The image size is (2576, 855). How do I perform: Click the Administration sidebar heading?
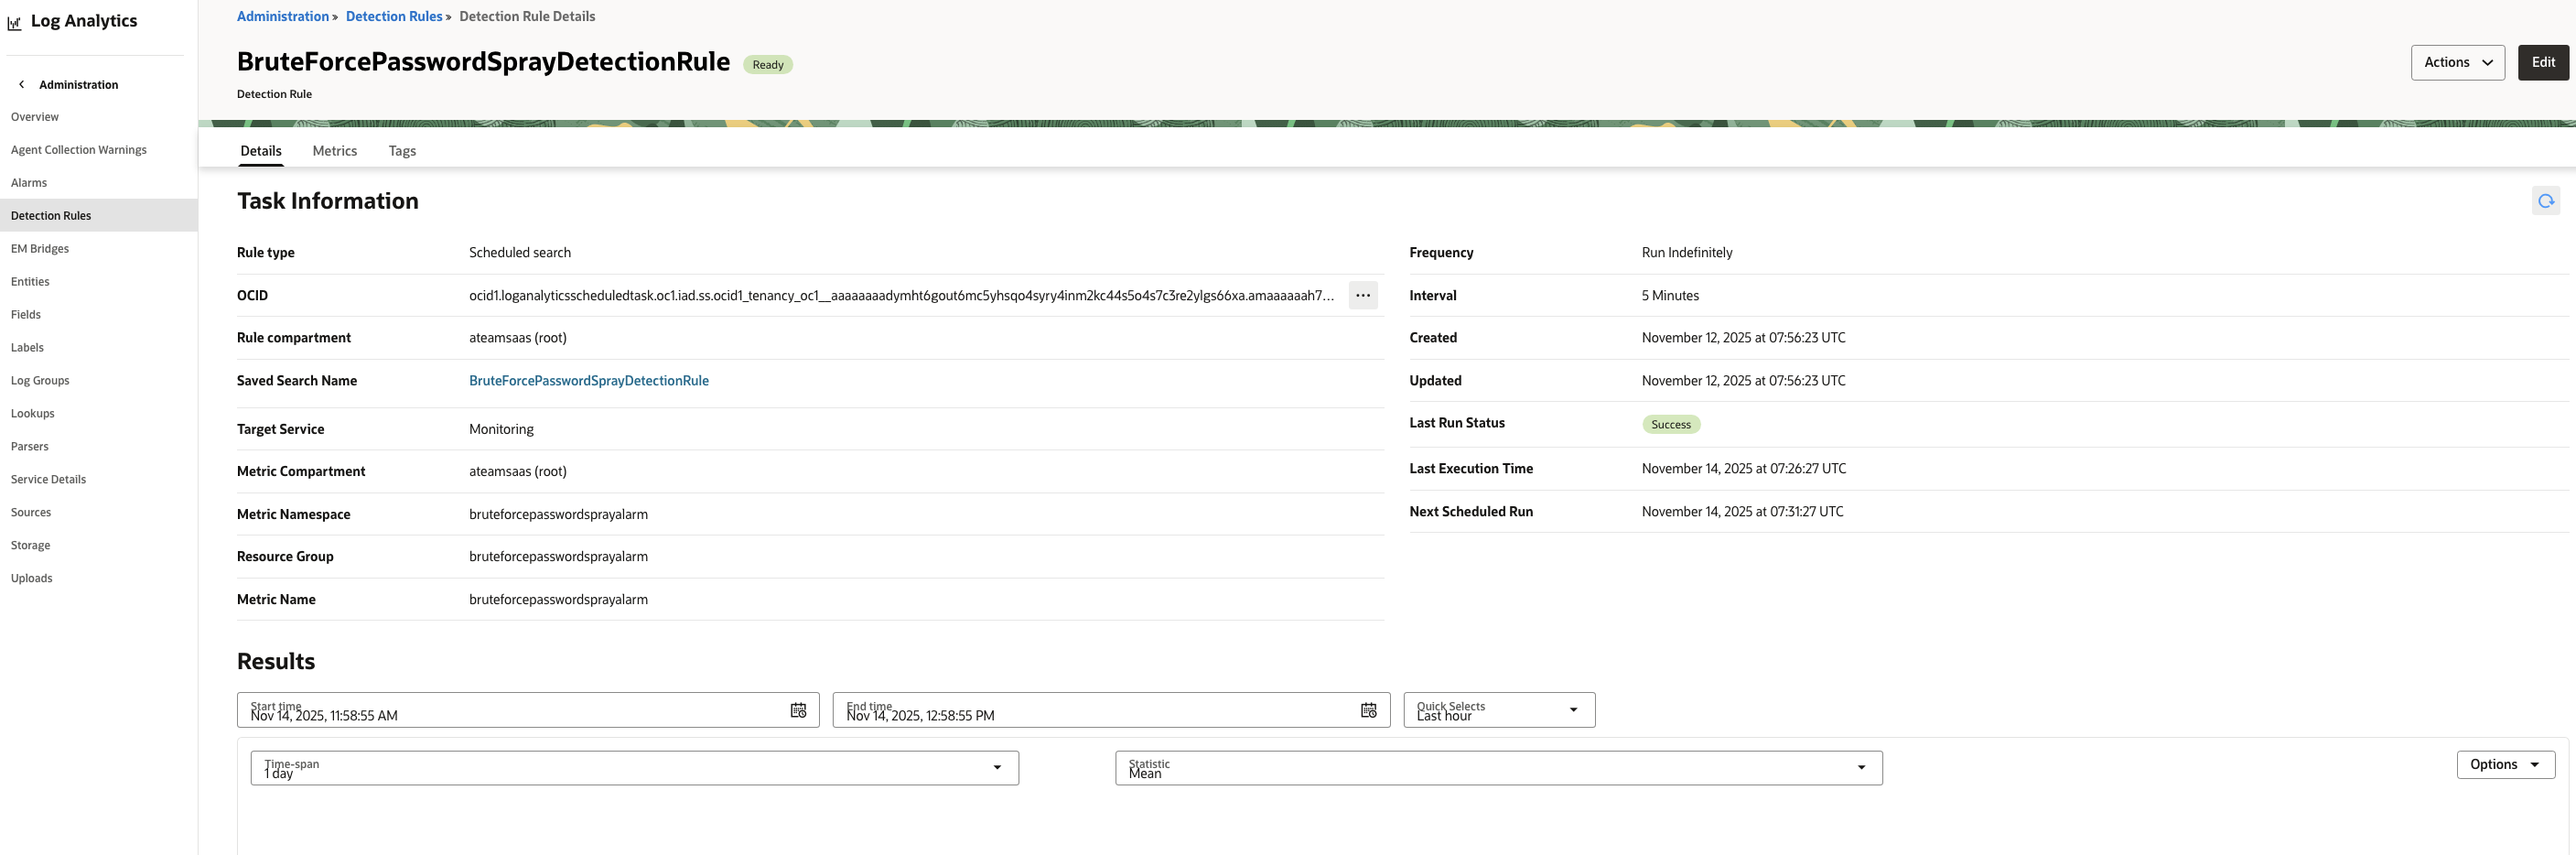point(79,85)
